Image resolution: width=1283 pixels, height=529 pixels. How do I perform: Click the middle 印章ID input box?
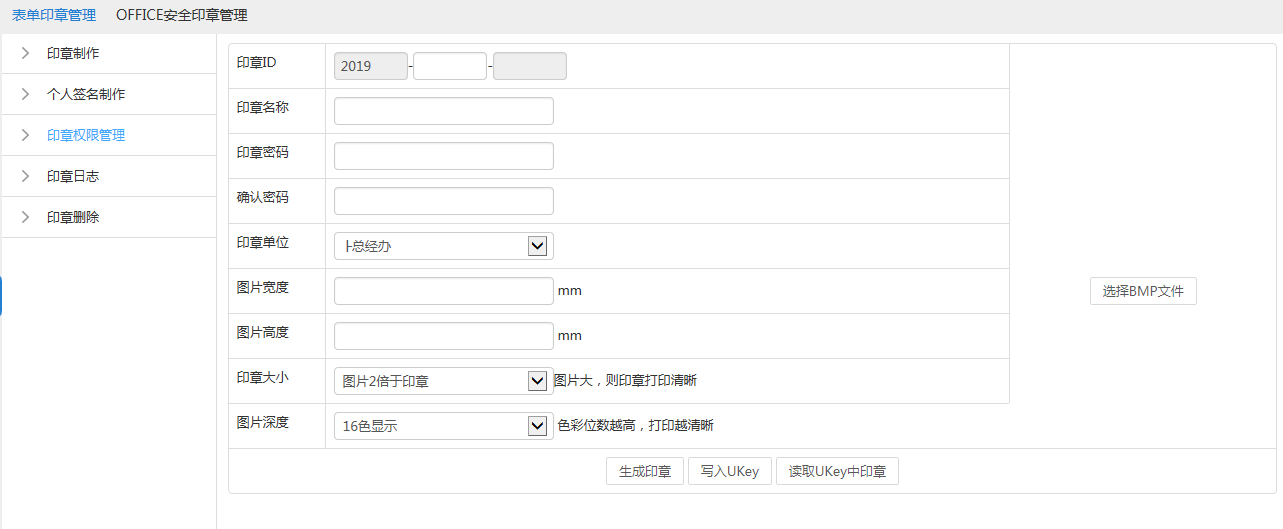pyautogui.click(x=449, y=66)
